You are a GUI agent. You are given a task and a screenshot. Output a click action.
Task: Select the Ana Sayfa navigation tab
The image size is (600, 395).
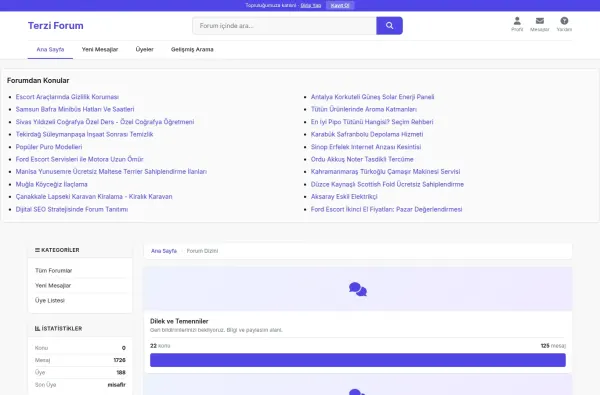pyautogui.click(x=50, y=49)
